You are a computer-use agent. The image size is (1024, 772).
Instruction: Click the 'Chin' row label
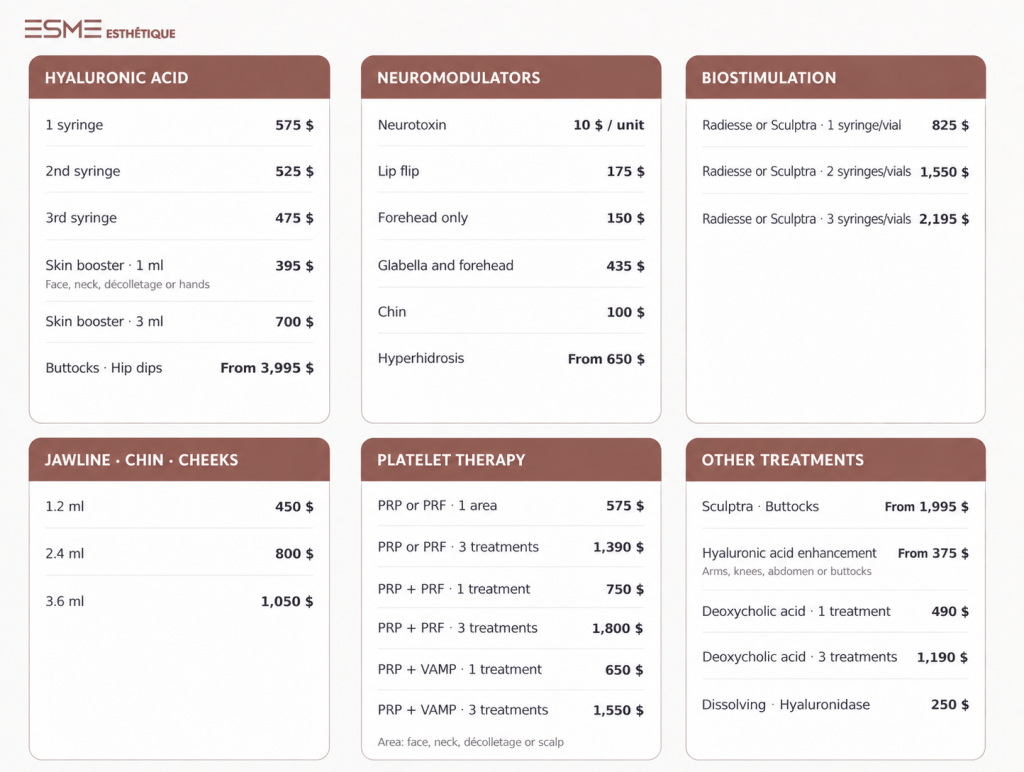(391, 312)
